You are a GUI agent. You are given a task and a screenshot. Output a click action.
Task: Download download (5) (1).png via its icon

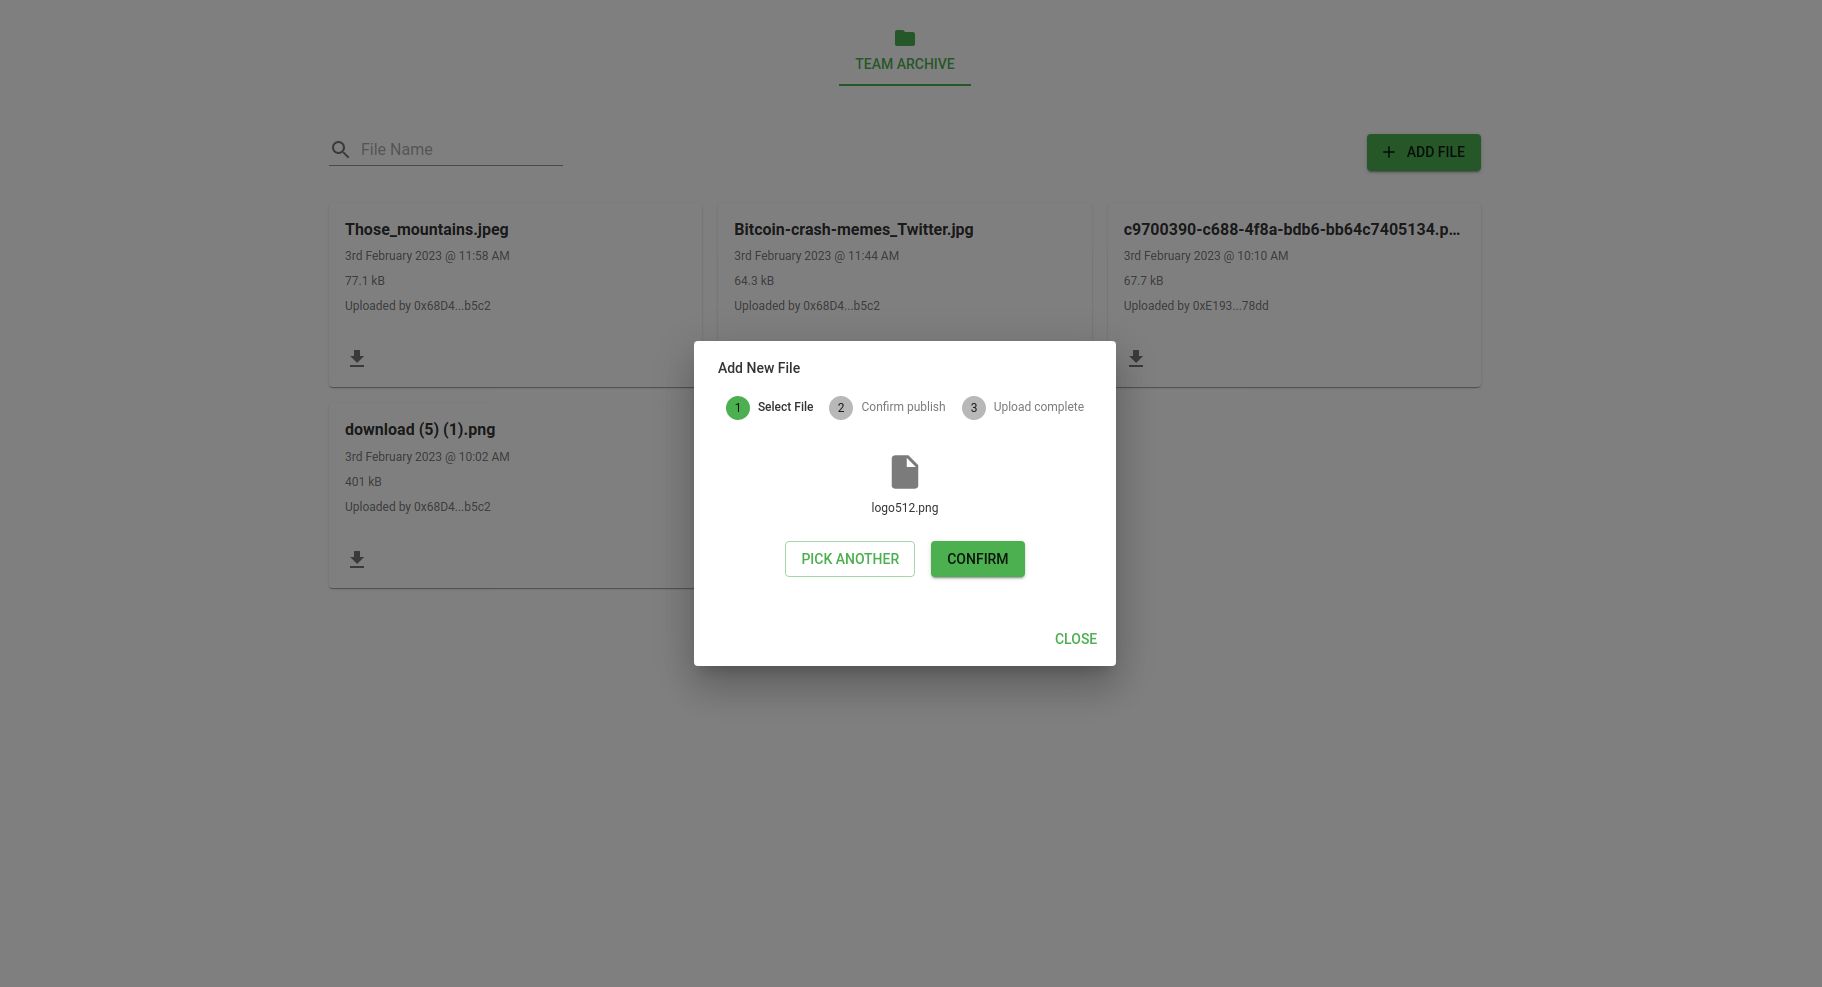[x=357, y=559]
